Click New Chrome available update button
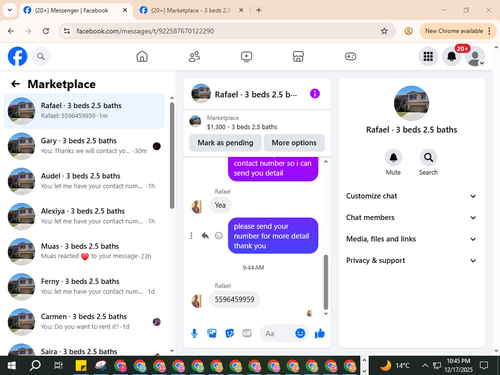This screenshot has height=375, width=500. (x=454, y=31)
